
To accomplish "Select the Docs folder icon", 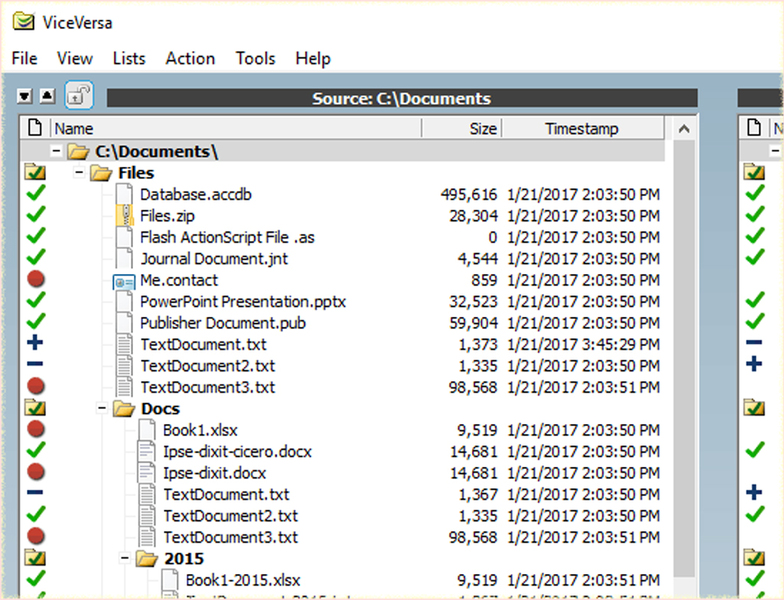I will (124, 409).
